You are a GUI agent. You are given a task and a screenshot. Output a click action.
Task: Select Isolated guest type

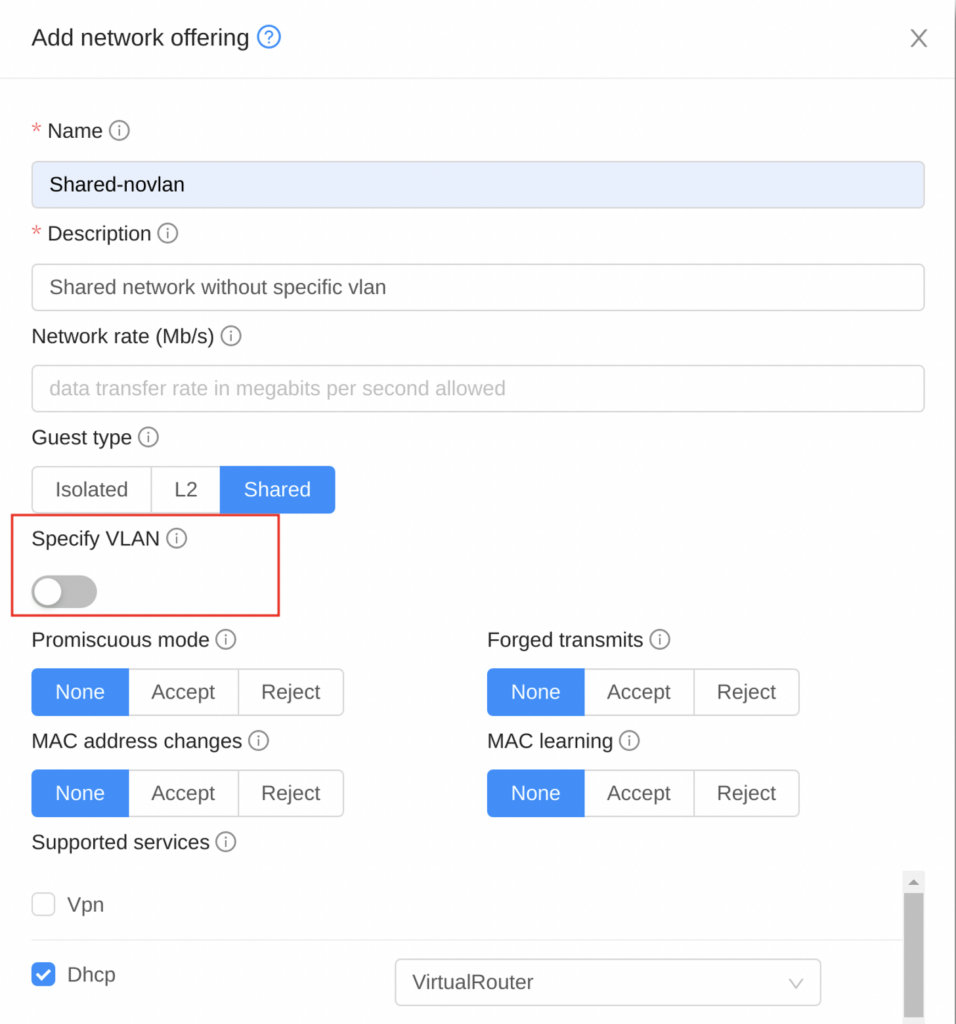coord(91,490)
